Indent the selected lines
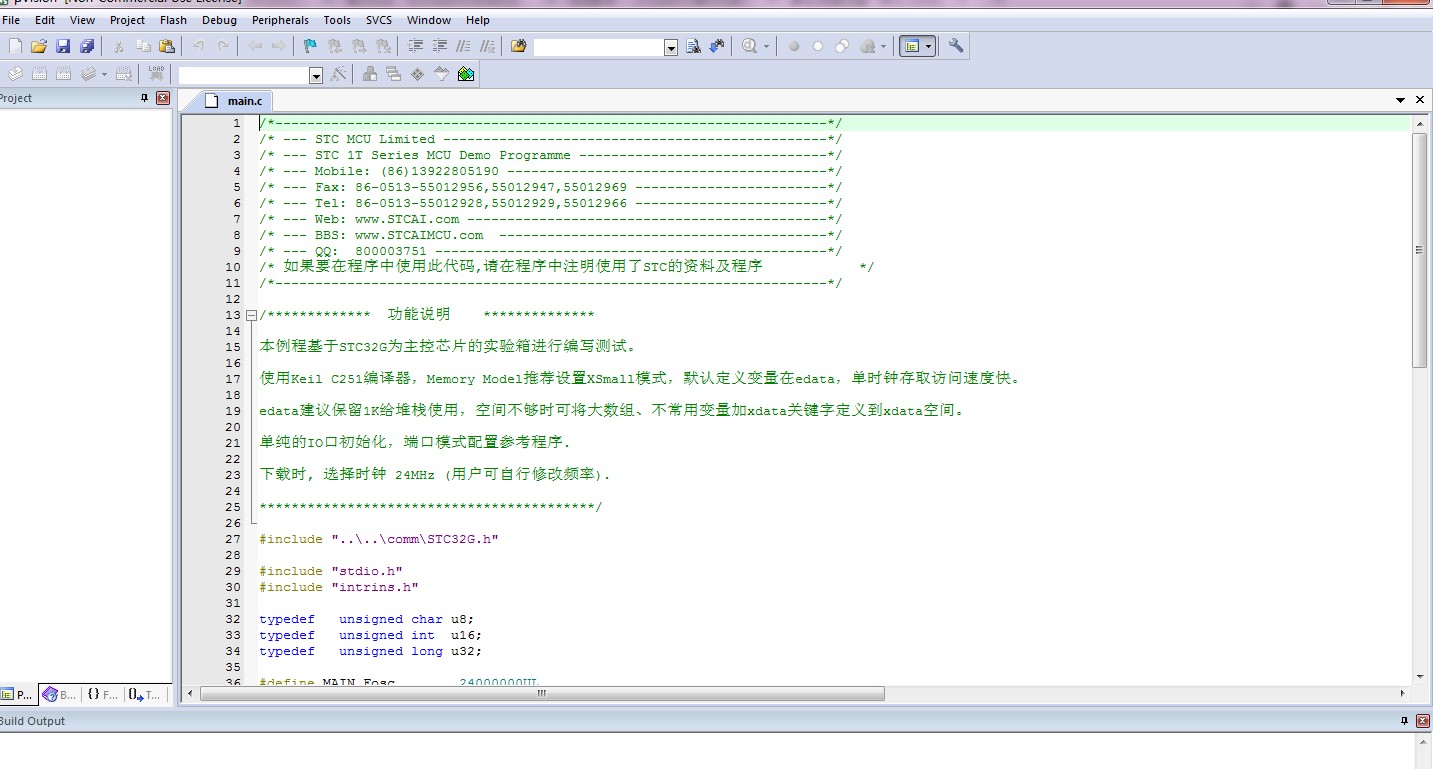This screenshot has height=769, width=1433. pyautogui.click(x=414, y=46)
